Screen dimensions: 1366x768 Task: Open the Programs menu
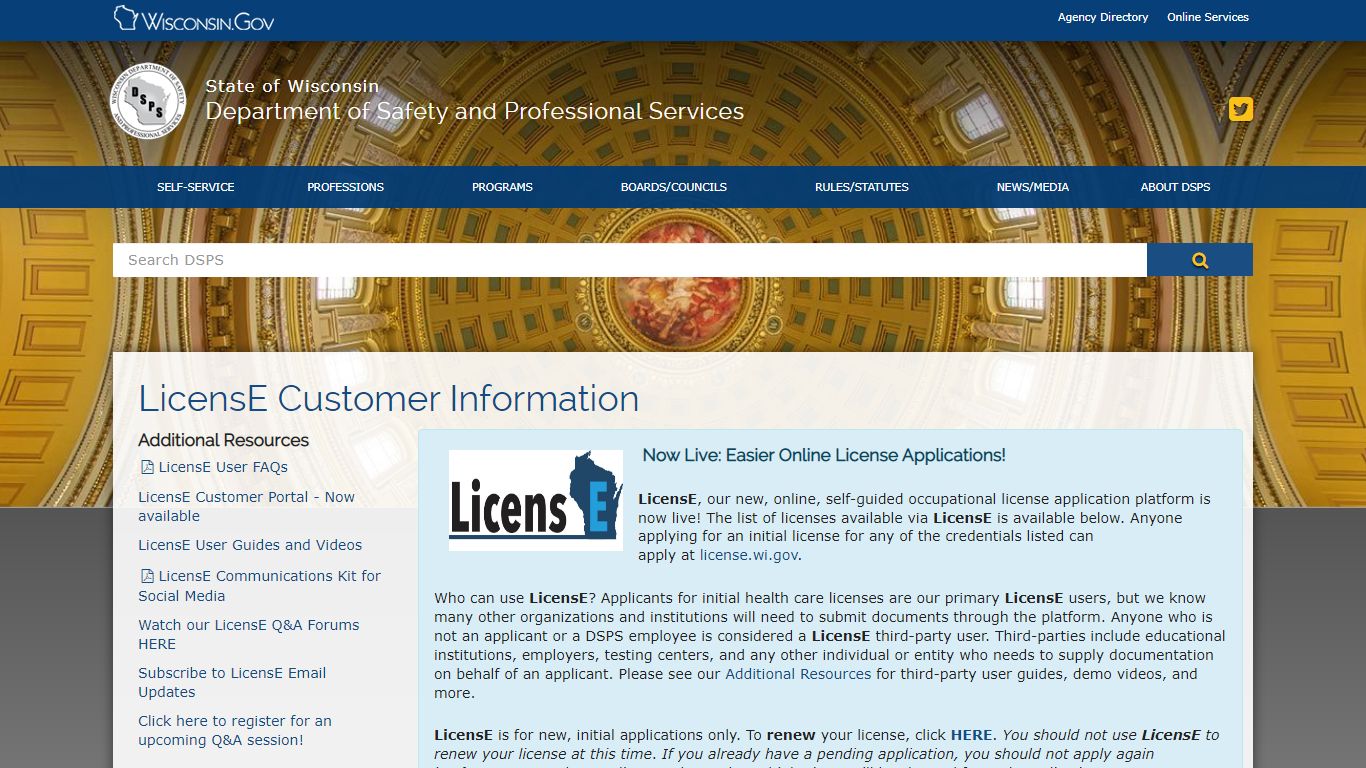502,187
